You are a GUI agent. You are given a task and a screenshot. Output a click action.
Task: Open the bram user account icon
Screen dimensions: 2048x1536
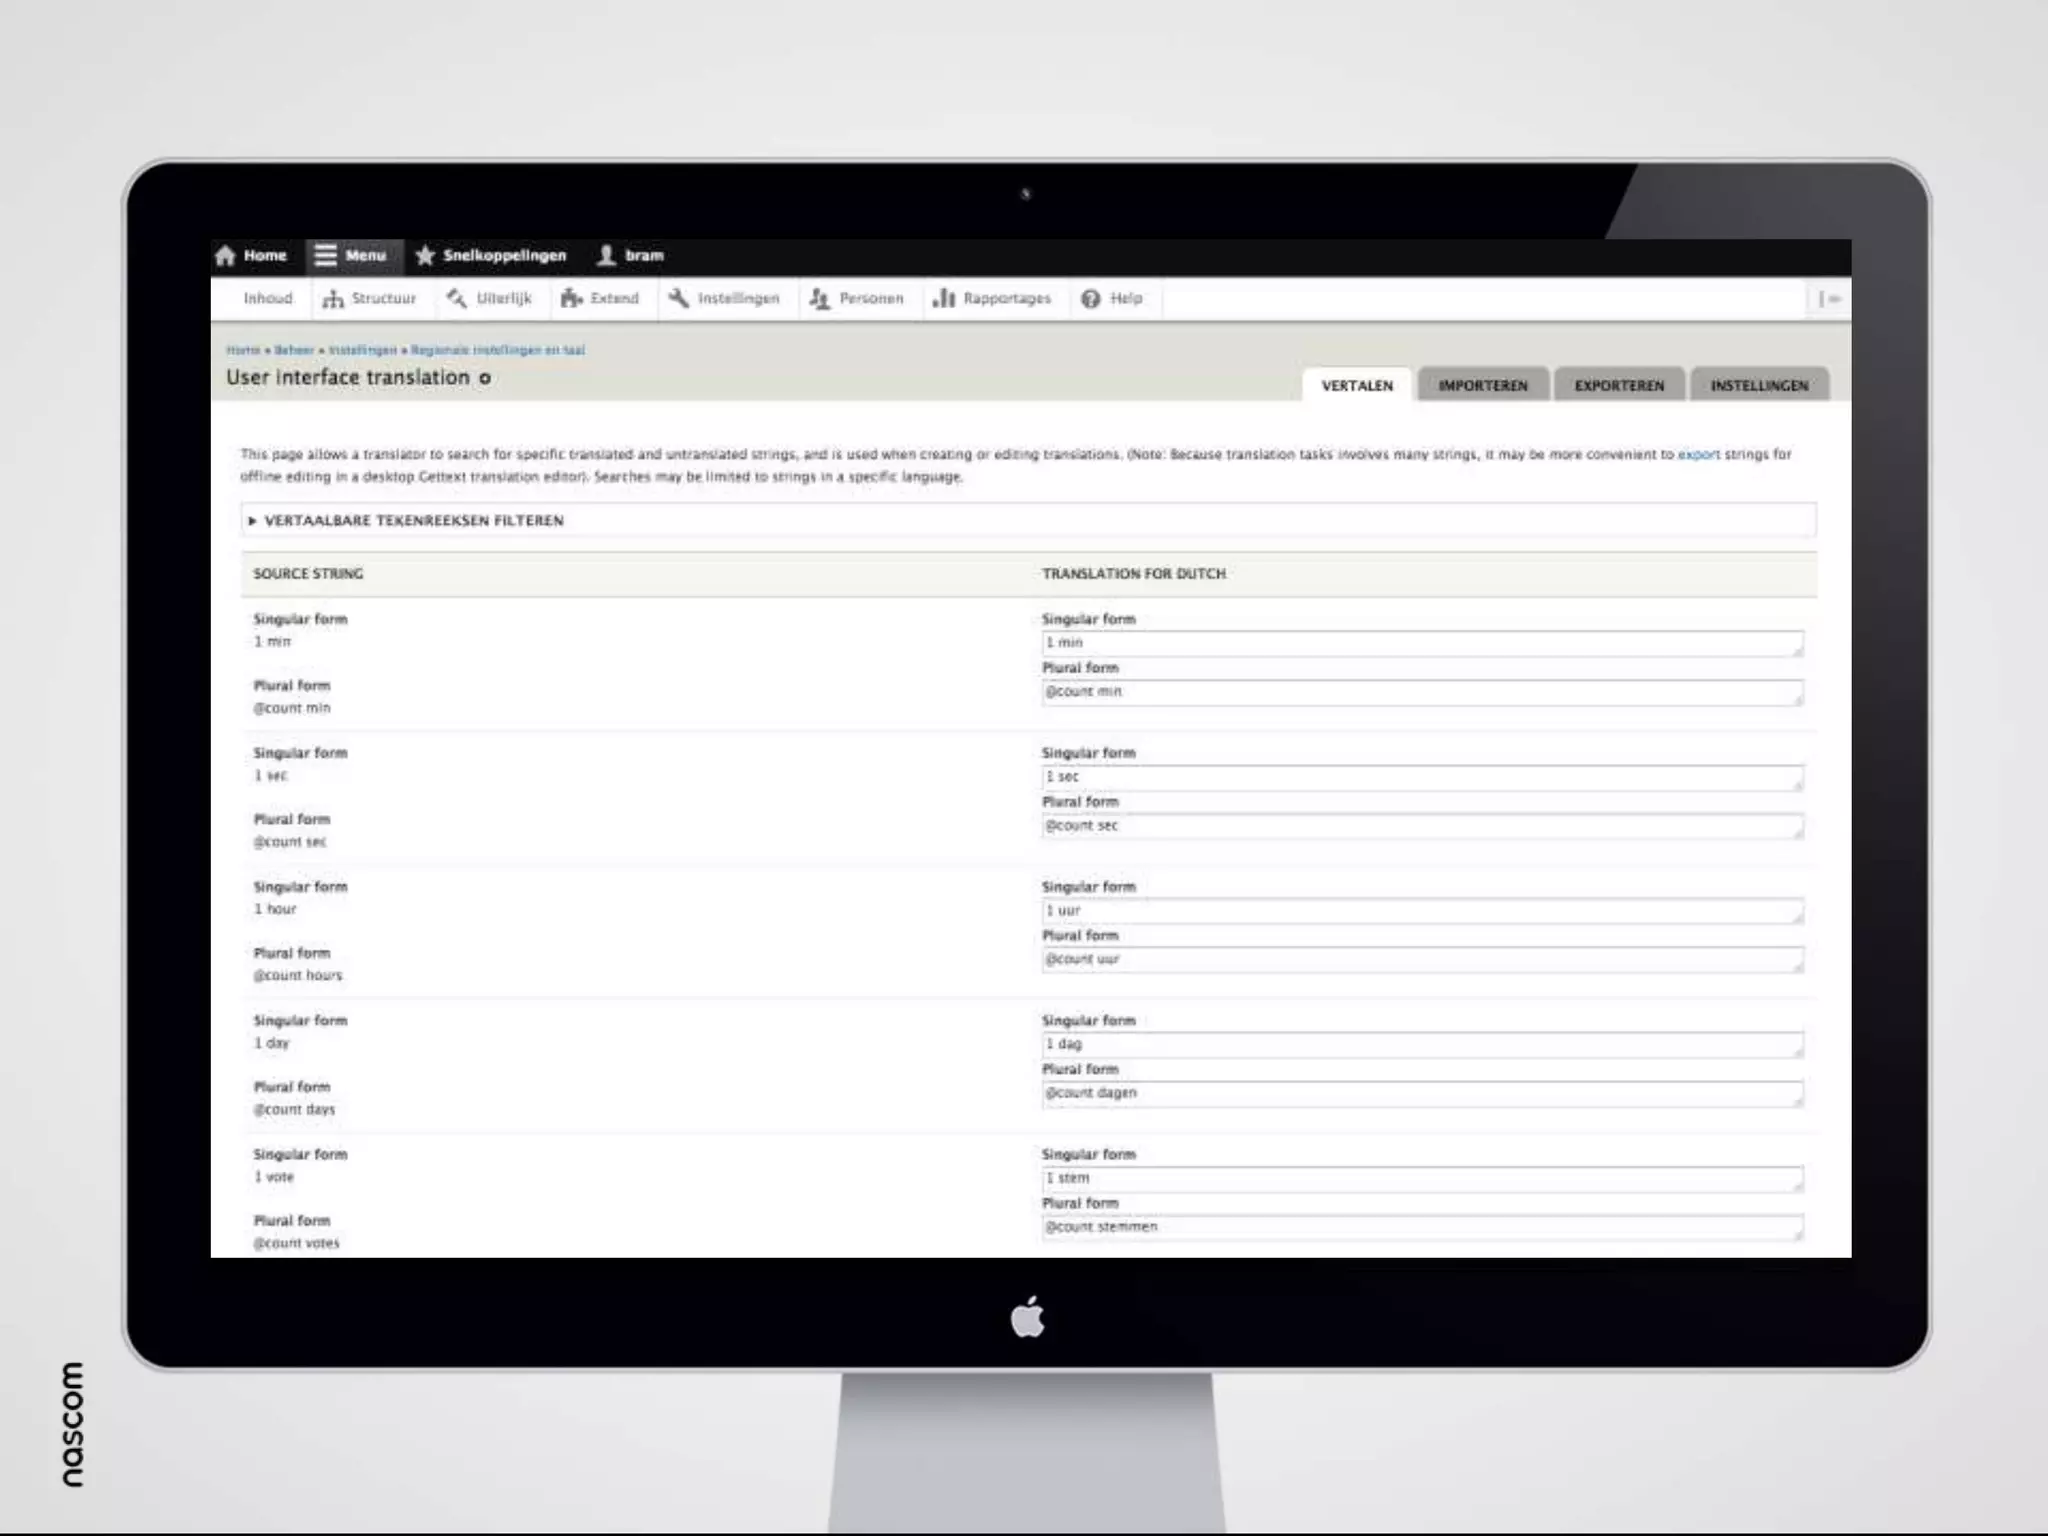pos(606,256)
